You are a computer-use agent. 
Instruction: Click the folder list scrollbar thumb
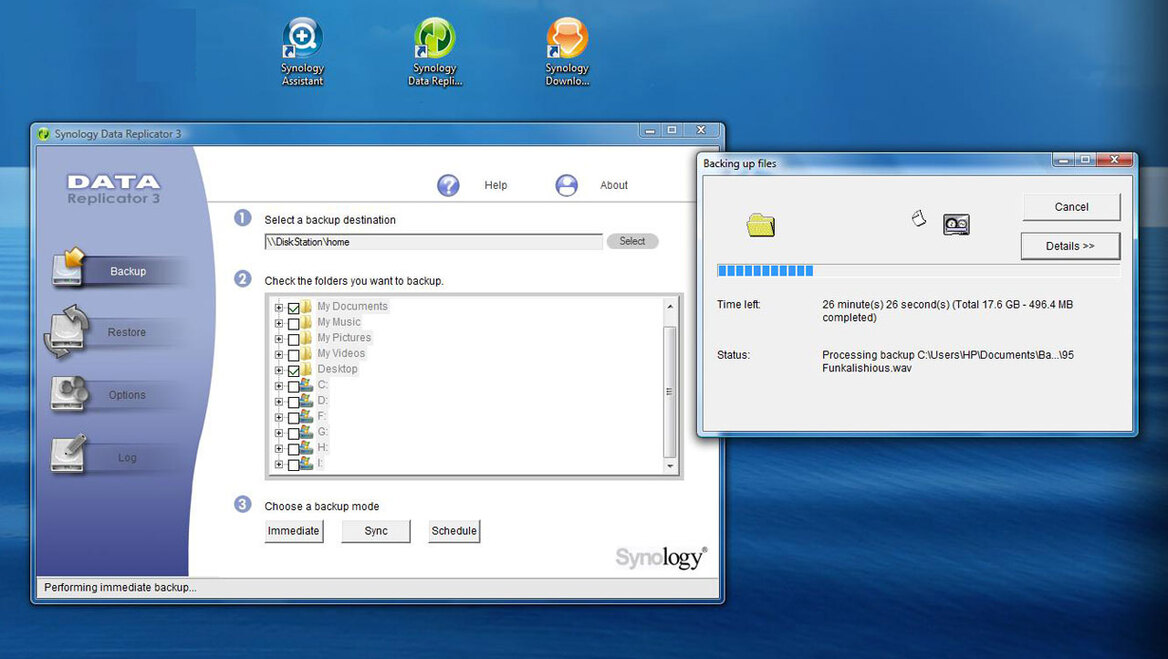[x=669, y=392]
